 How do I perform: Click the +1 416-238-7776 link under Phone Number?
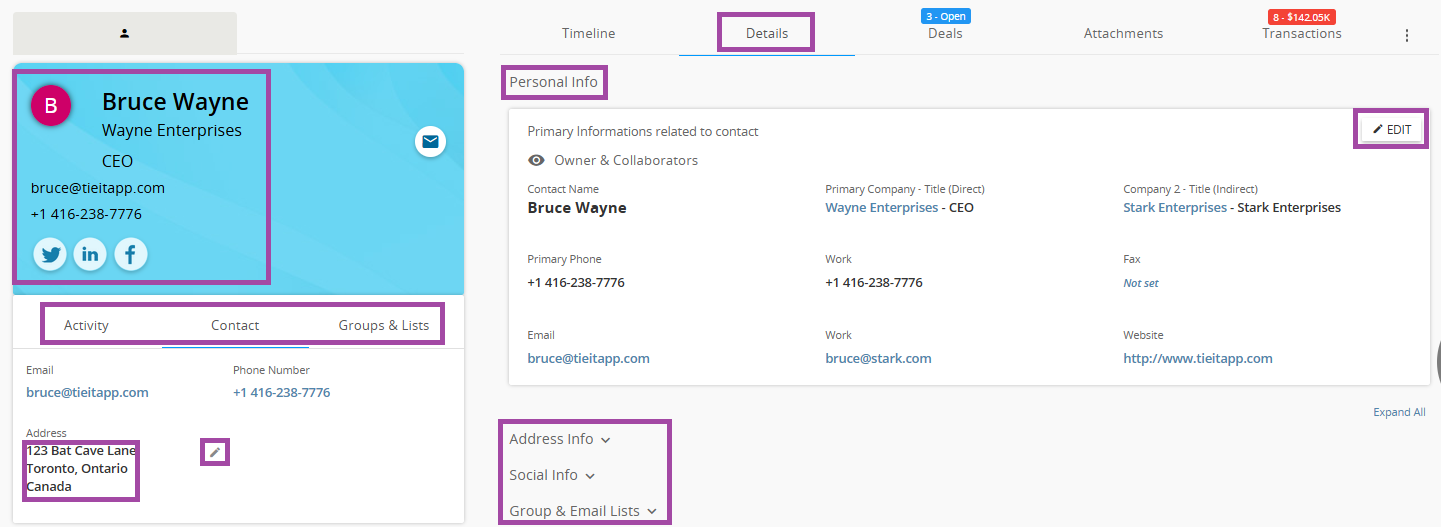coord(282,392)
